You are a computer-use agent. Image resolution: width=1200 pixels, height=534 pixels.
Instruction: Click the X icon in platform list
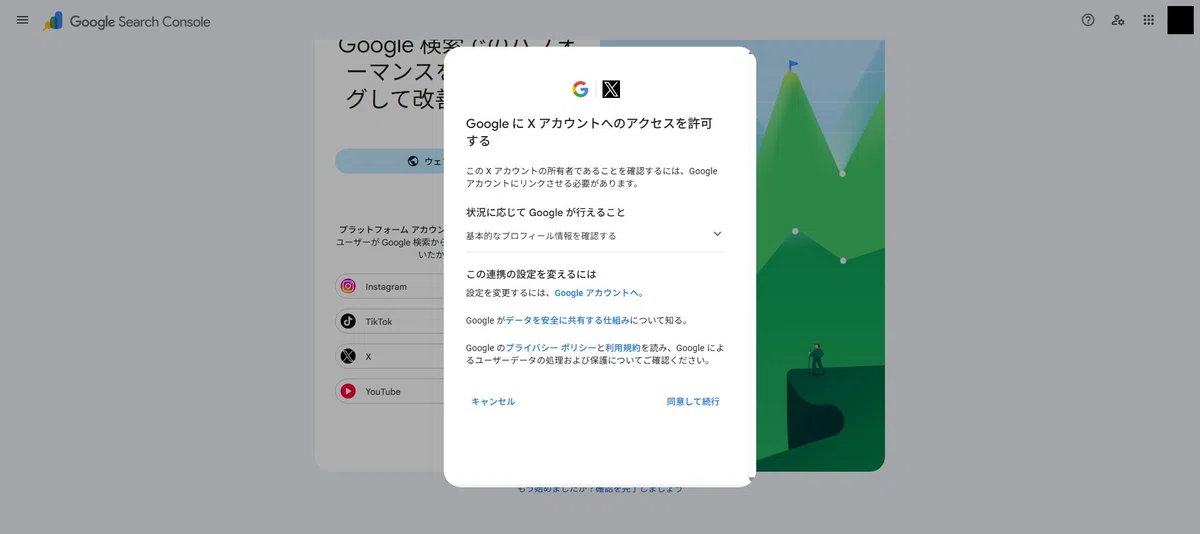click(348, 356)
